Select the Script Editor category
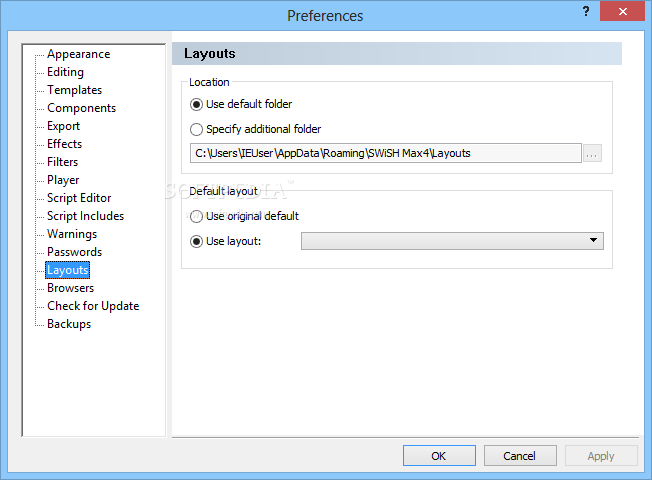The image size is (652, 480). tap(79, 198)
